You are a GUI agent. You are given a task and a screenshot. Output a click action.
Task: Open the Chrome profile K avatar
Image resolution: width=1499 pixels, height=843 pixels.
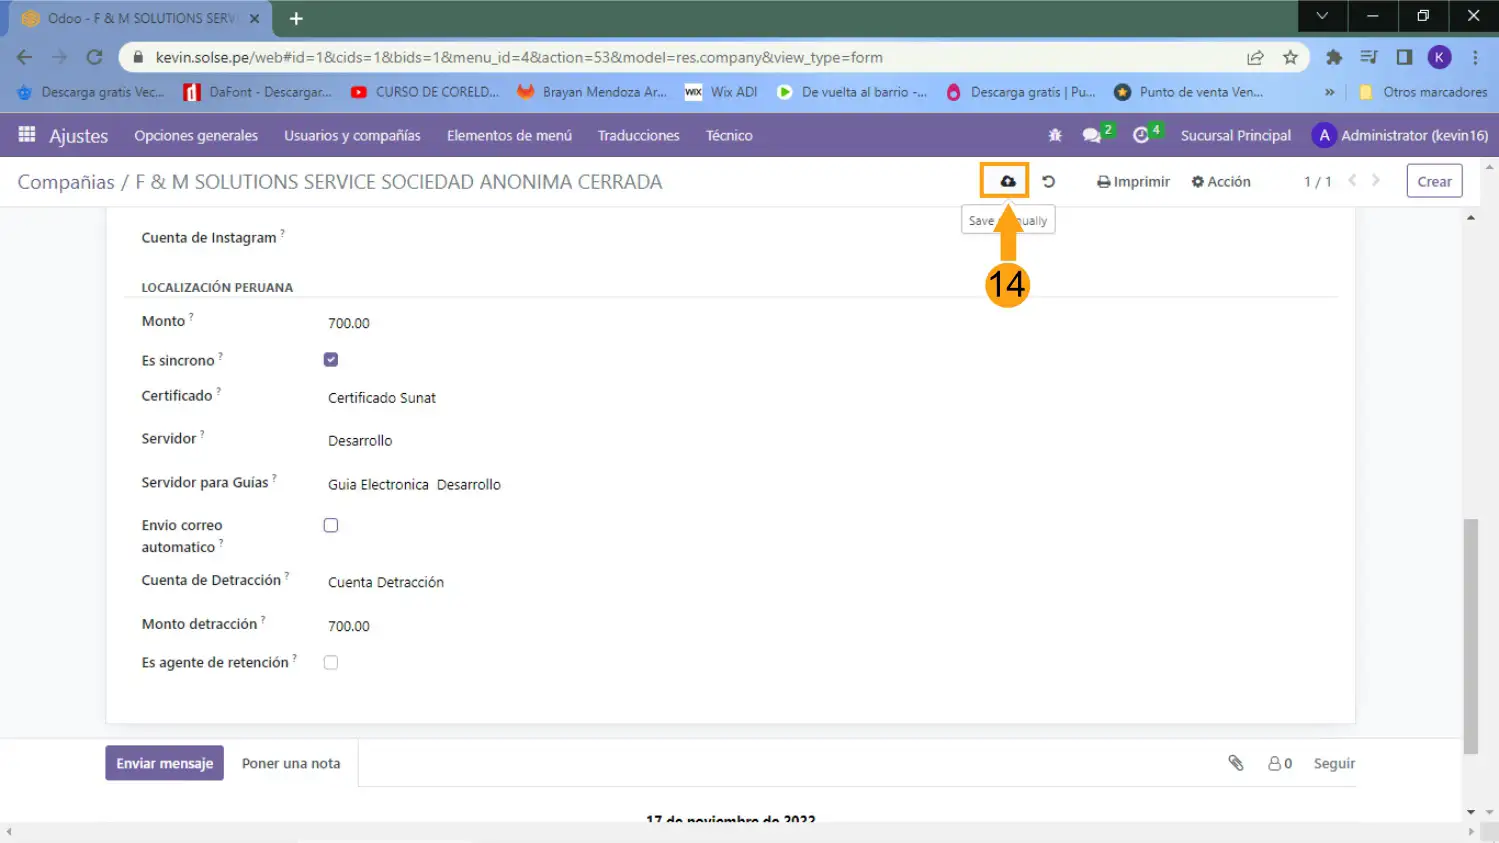tap(1440, 57)
